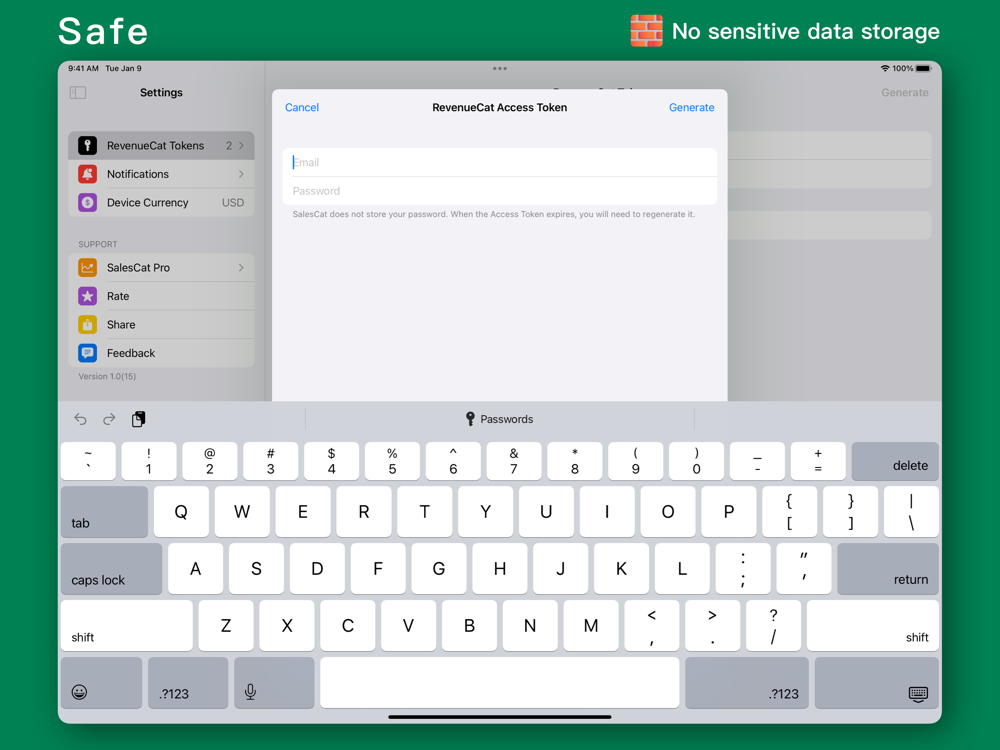Tap the three-dot multitasking control
Image resolution: width=1000 pixels, height=750 pixels.
(500, 68)
